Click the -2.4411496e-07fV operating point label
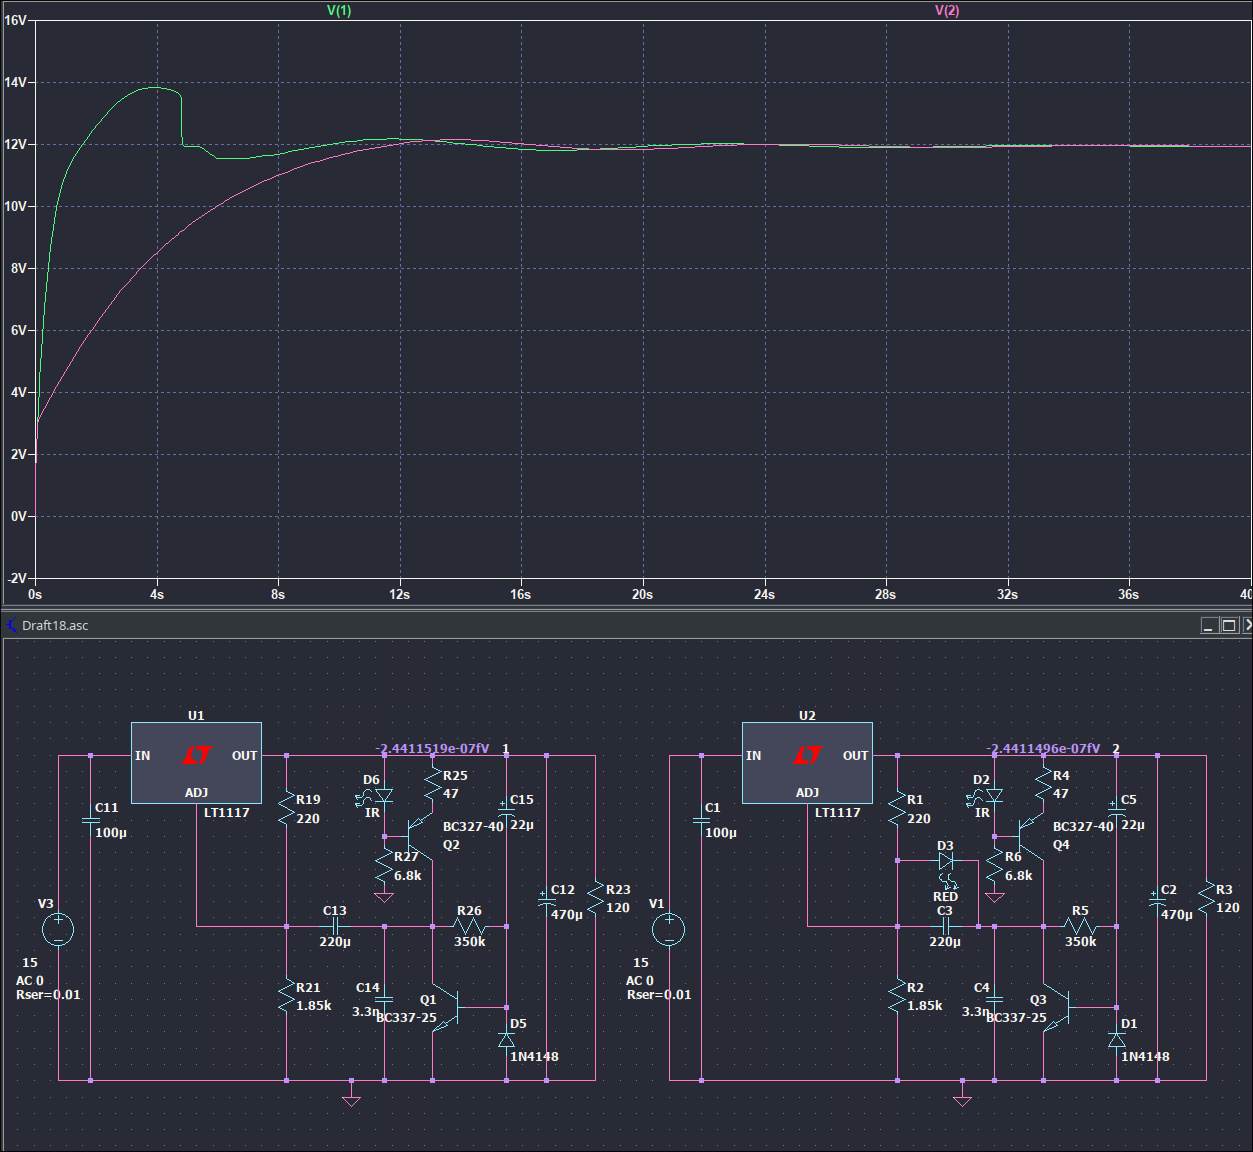This screenshot has height=1152, width=1253. (1043, 748)
